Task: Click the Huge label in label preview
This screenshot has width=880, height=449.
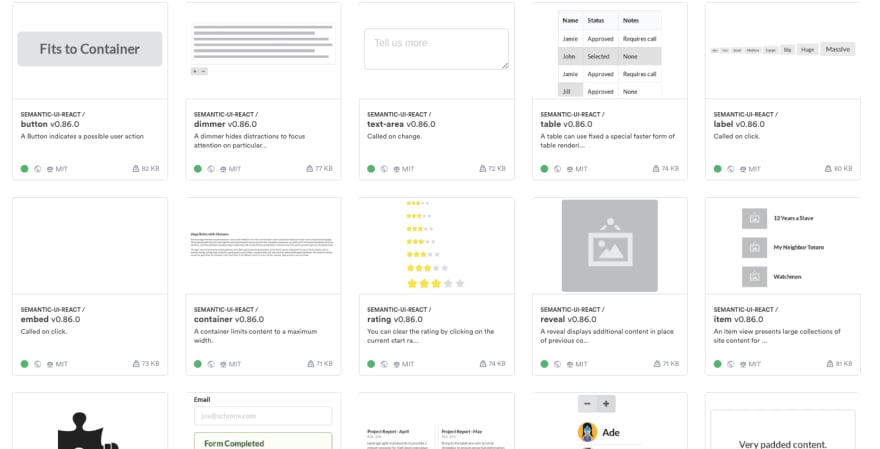Action: point(807,50)
